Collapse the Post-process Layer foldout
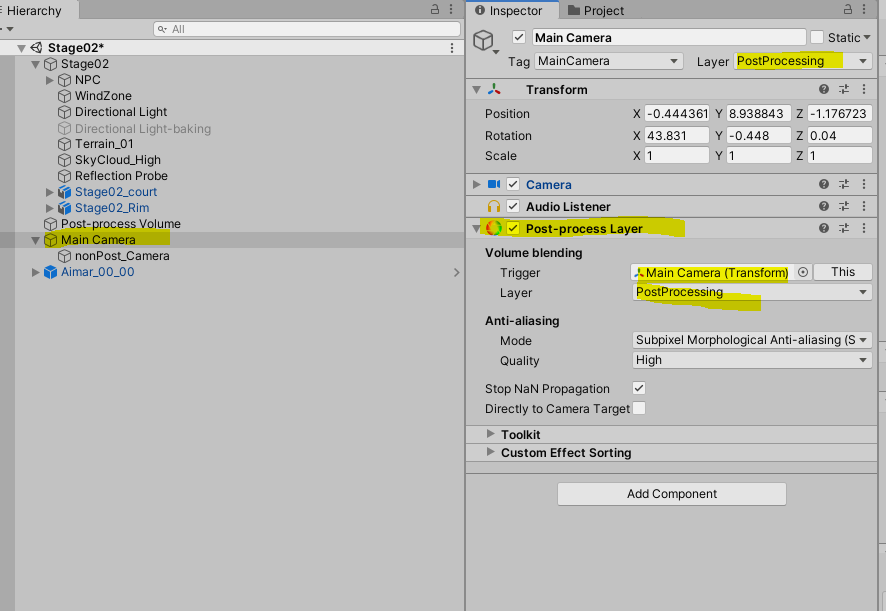The image size is (886, 611). (x=476, y=228)
